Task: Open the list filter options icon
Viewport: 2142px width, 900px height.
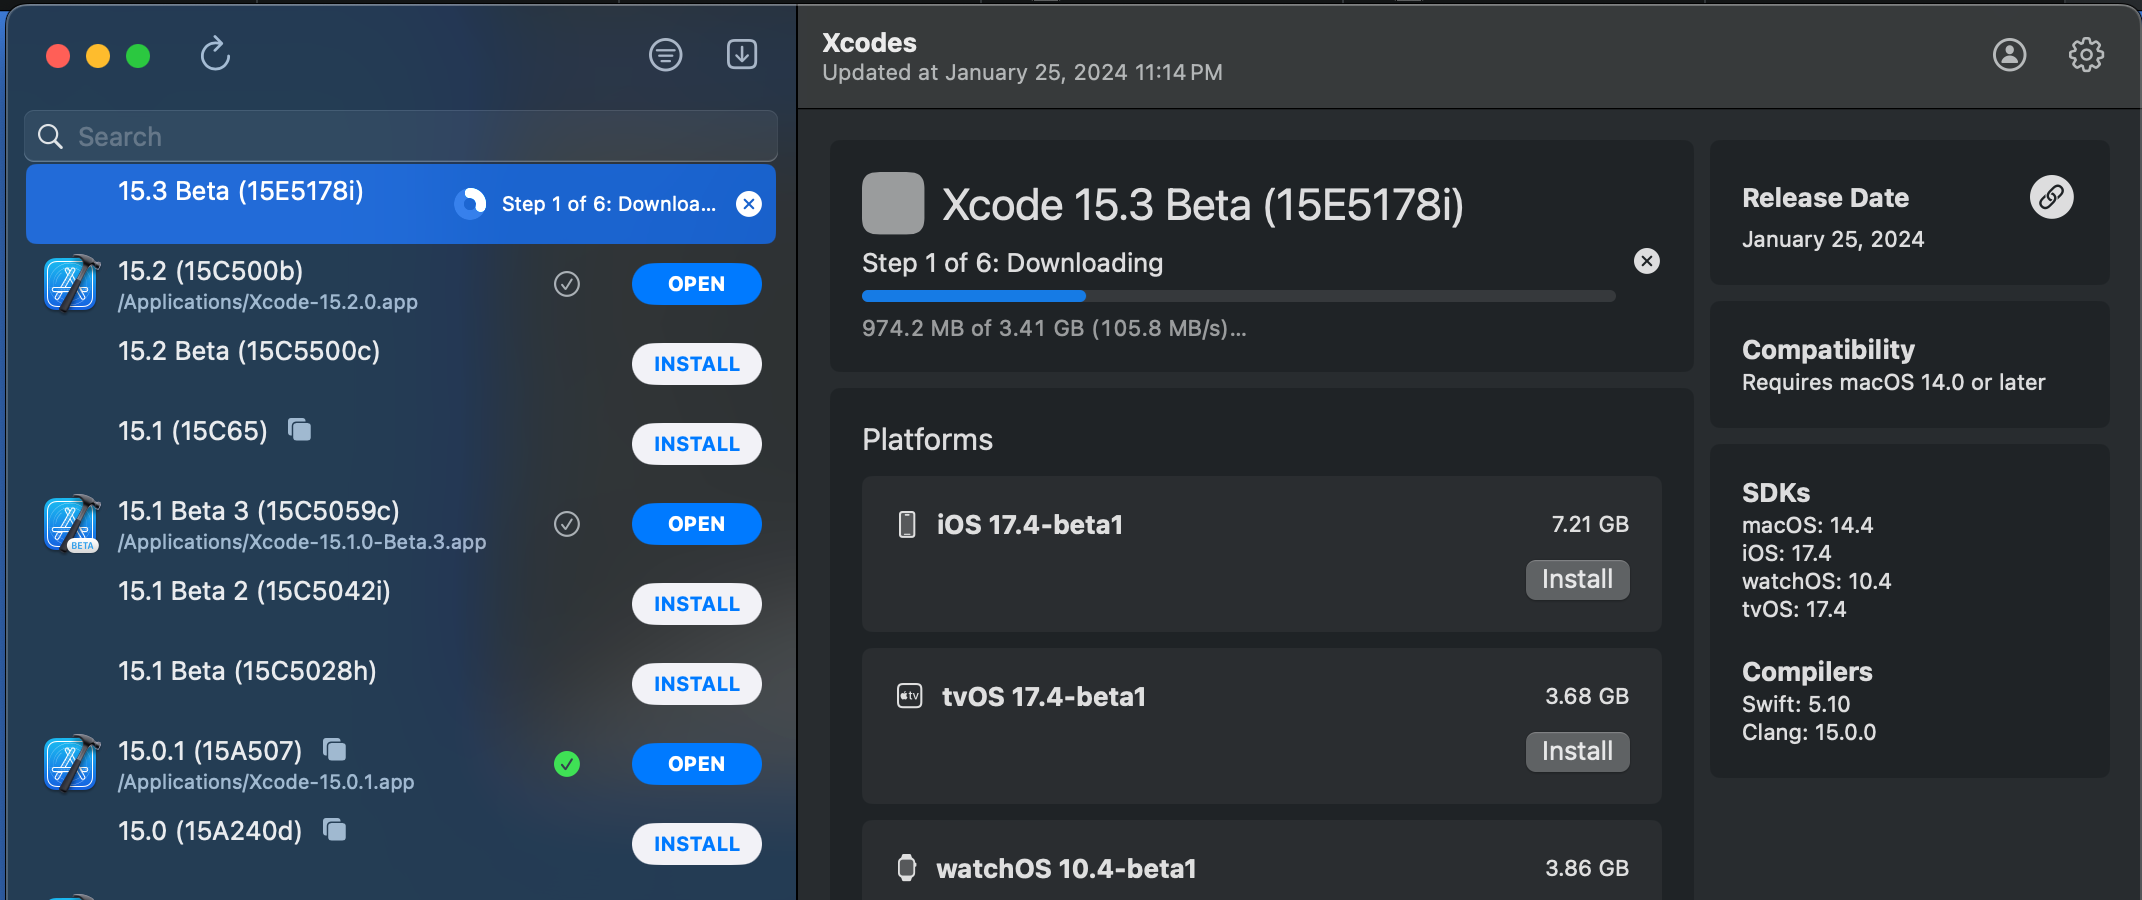Action: pos(665,54)
